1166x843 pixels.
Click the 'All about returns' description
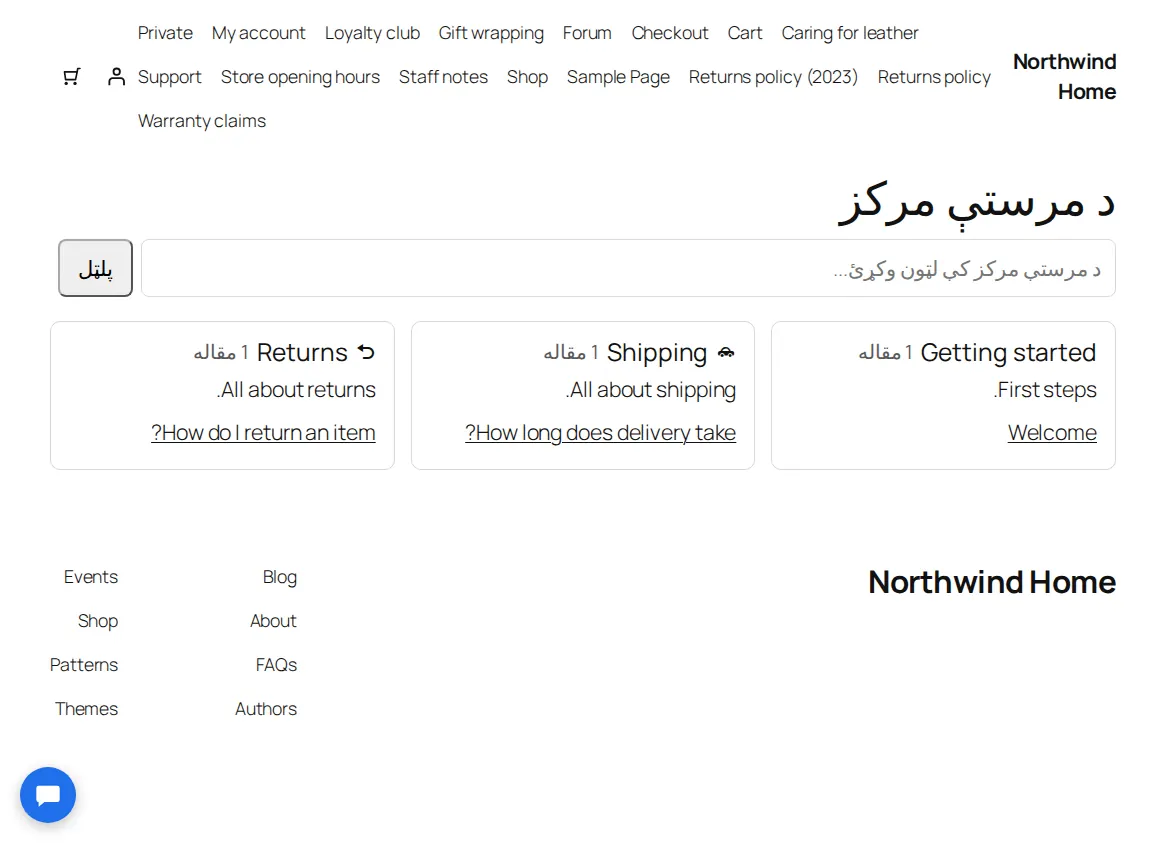click(x=296, y=390)
